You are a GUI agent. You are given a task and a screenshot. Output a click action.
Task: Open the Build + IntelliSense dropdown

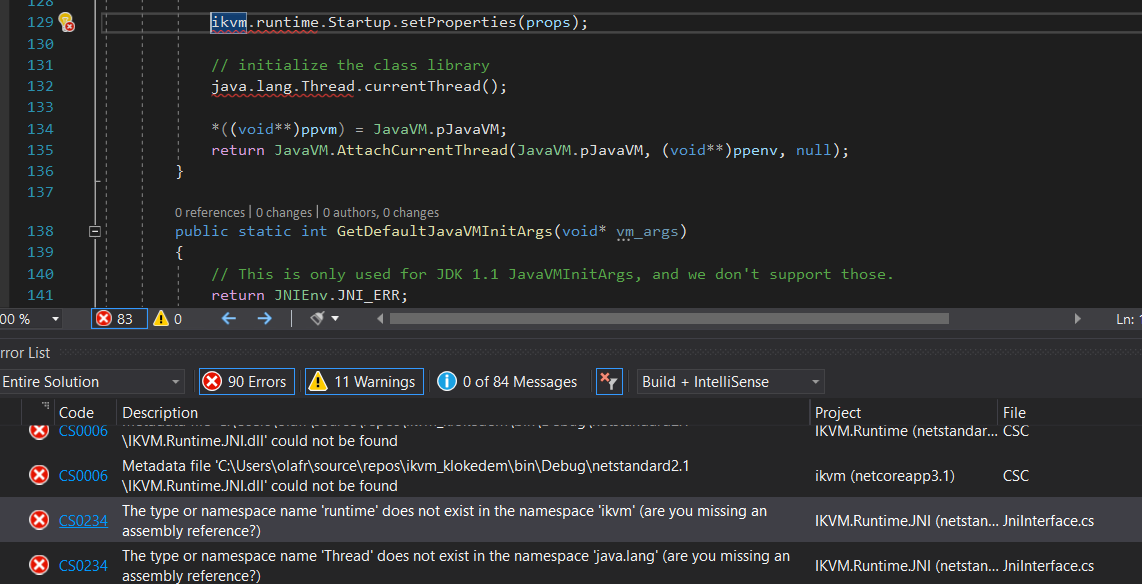(730, 381)
